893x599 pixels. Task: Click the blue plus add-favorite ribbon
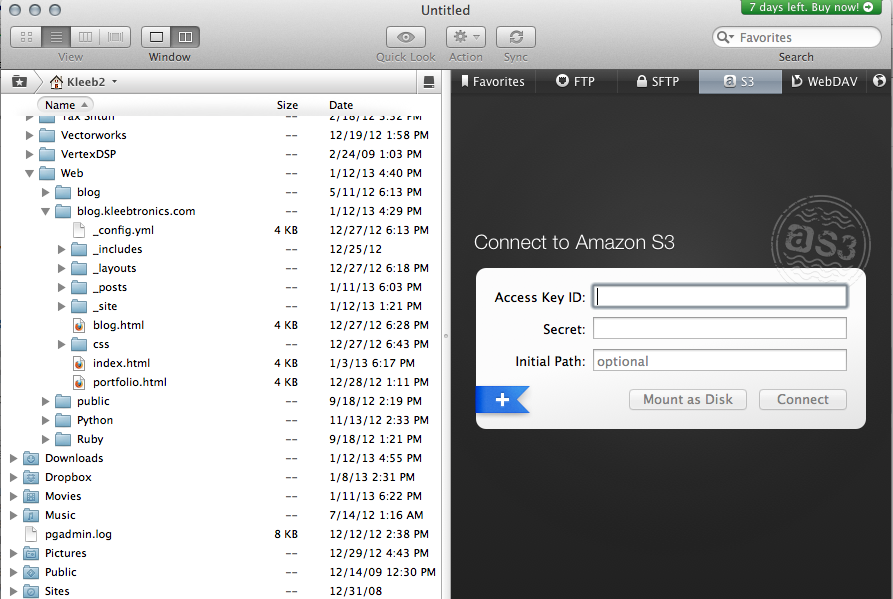click(502, 399)
